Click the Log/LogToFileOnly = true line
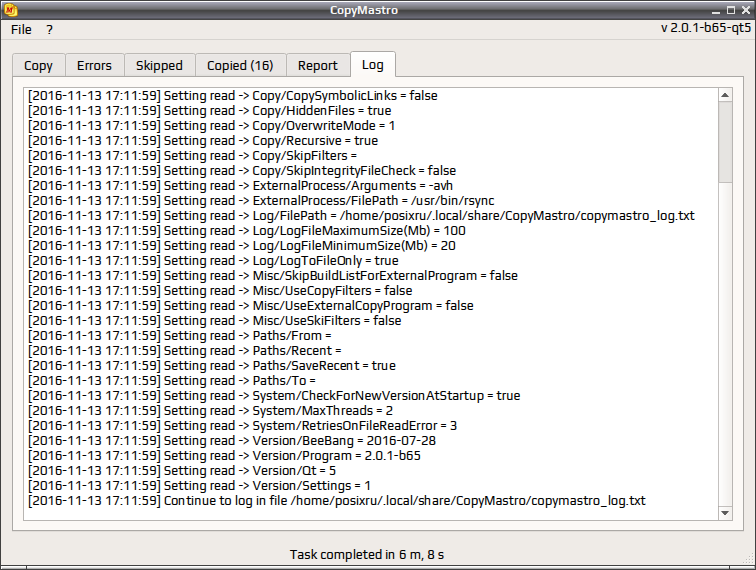Image resolution: width=756 pixels, height=570 pixels. tap(214, 260)
